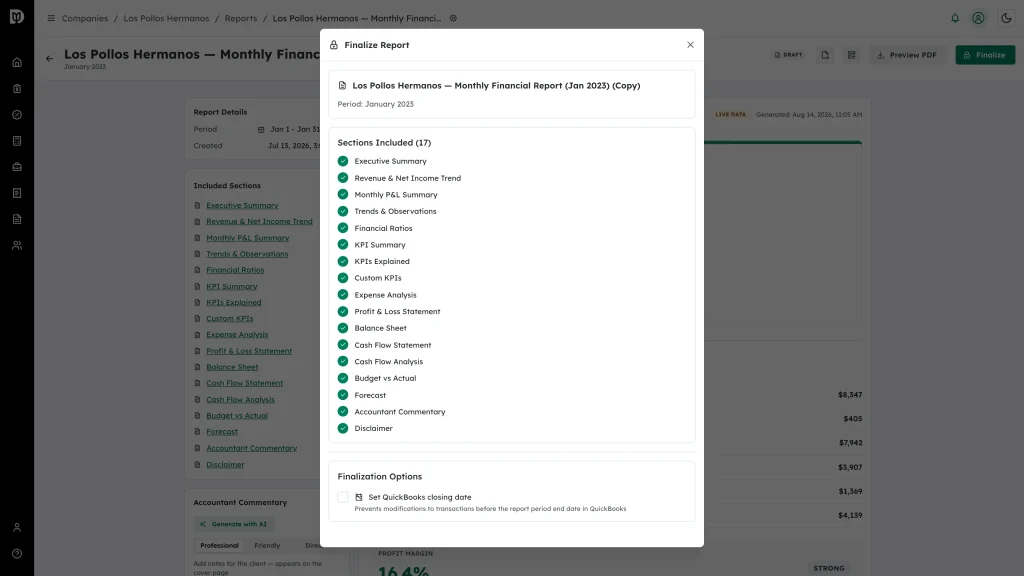
Task: Open Revenue & Net Income Trend link
Action: [259, 221]
